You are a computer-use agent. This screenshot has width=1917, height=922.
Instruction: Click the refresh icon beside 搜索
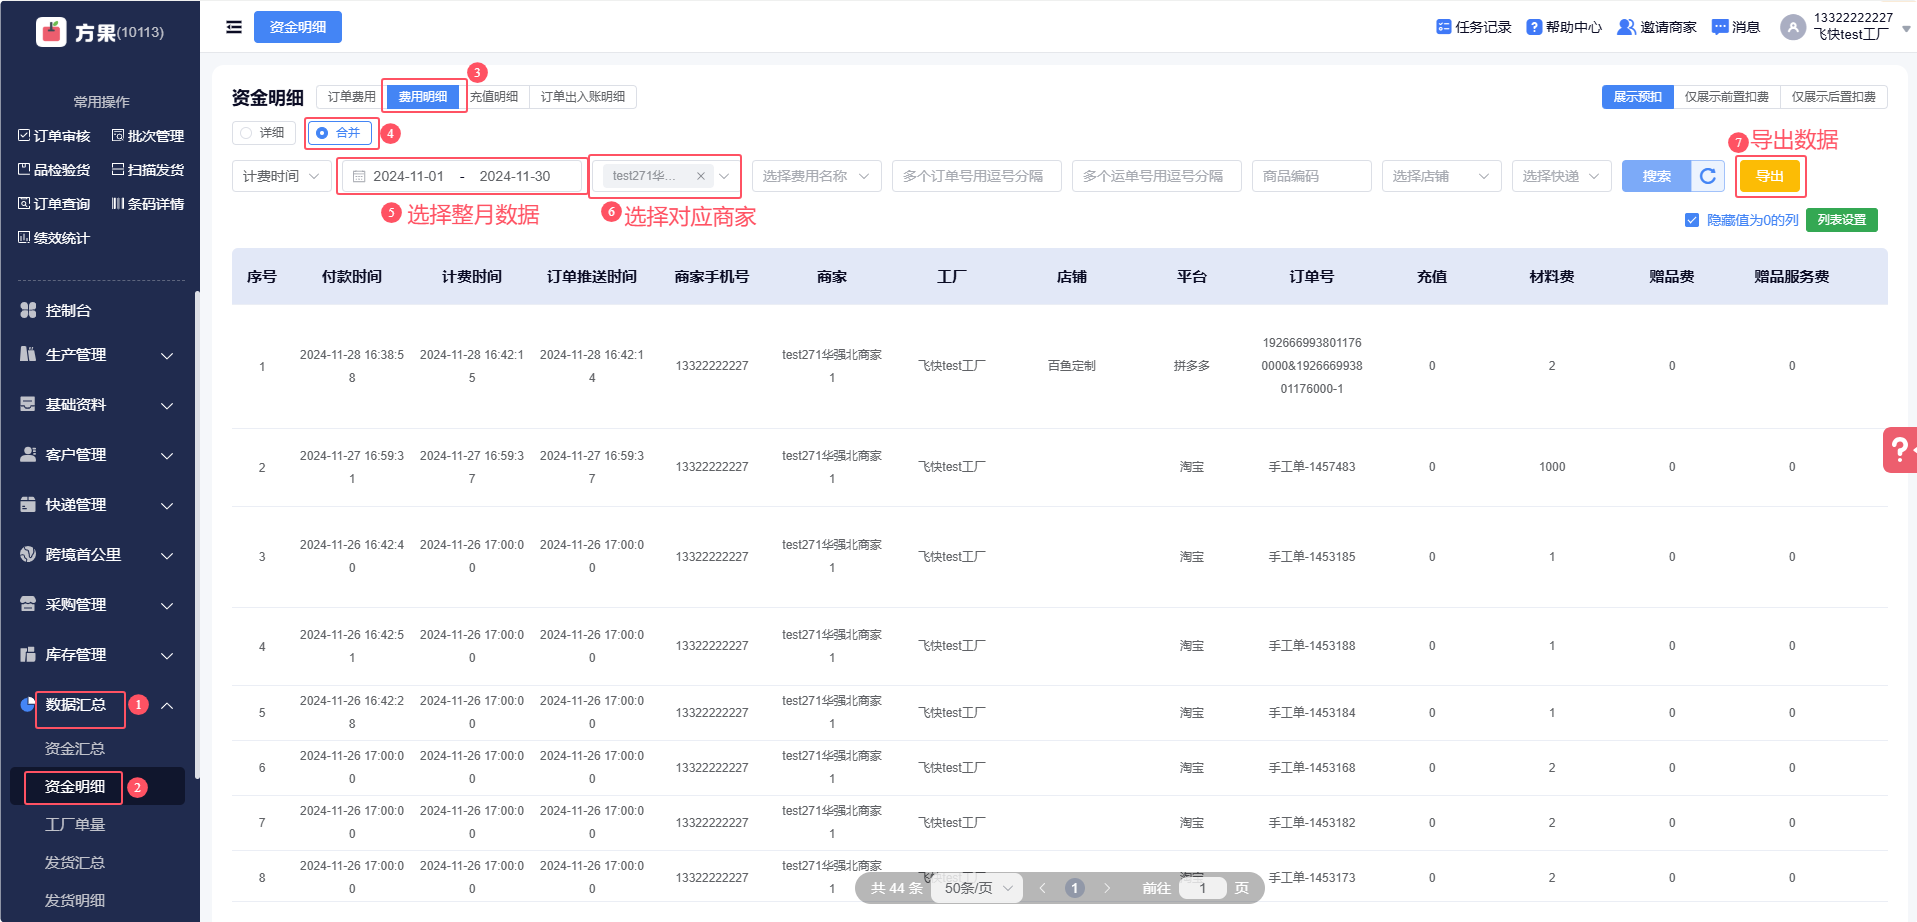[x=1708, y=176]
